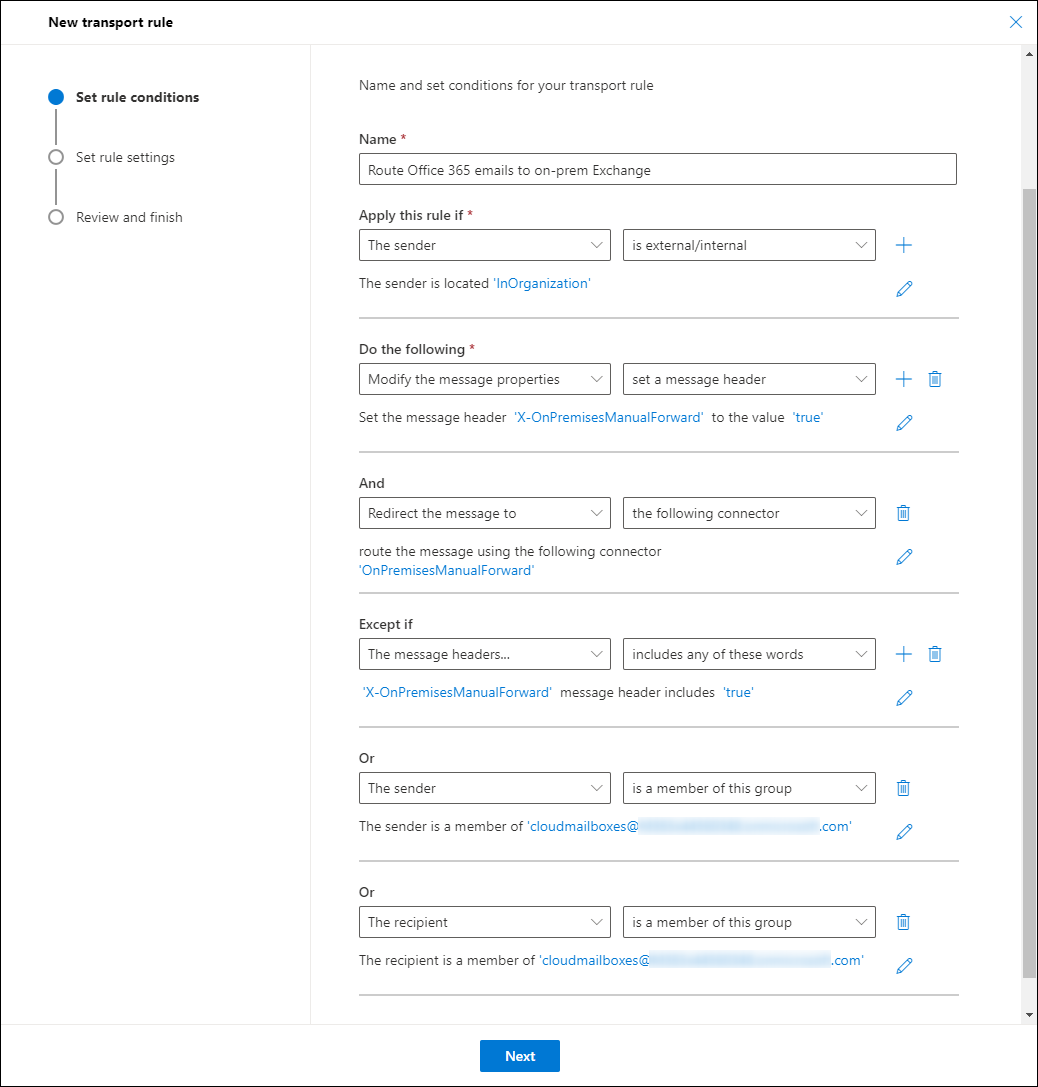1038x1087 pixels.
Task: Open 'The message headers...' dropdown
Action: point(485,654)
